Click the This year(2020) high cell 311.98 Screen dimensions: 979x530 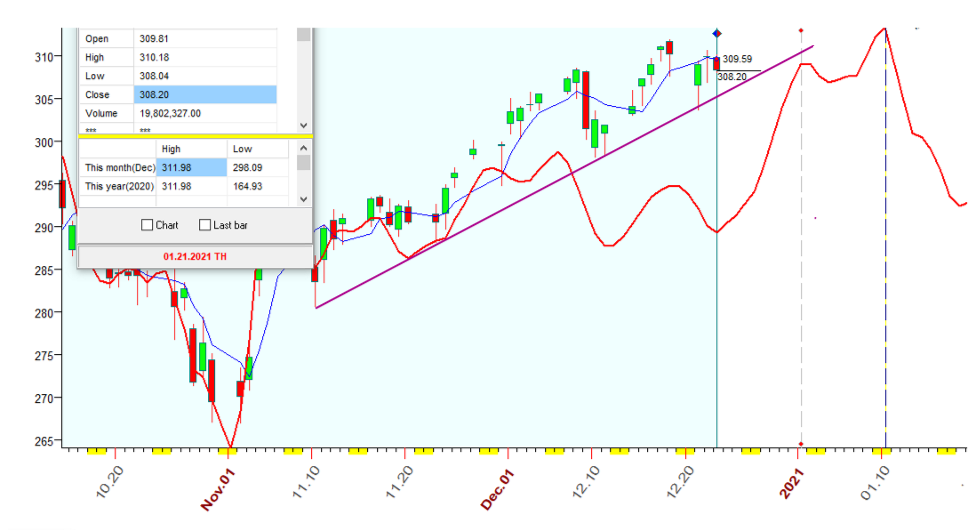click(192, 186)
